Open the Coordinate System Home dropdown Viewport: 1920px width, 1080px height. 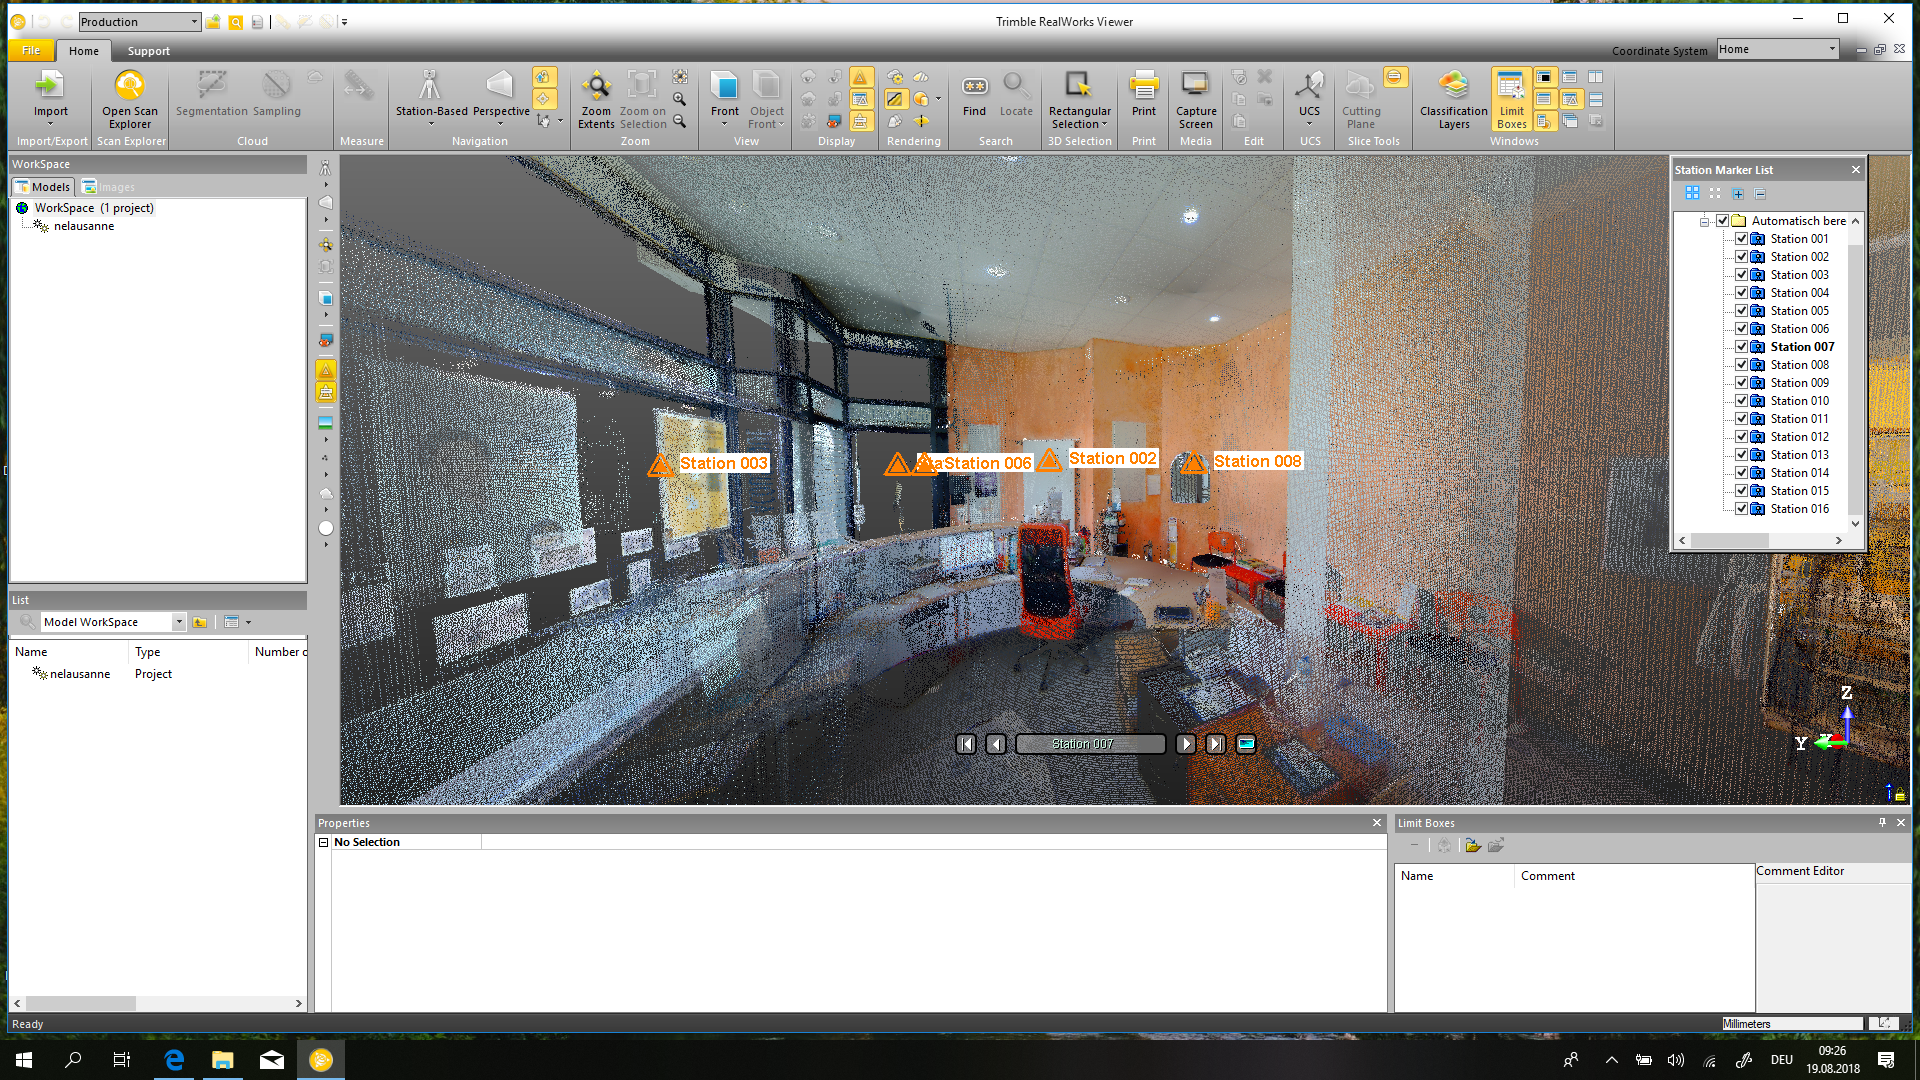[1832, 49]
